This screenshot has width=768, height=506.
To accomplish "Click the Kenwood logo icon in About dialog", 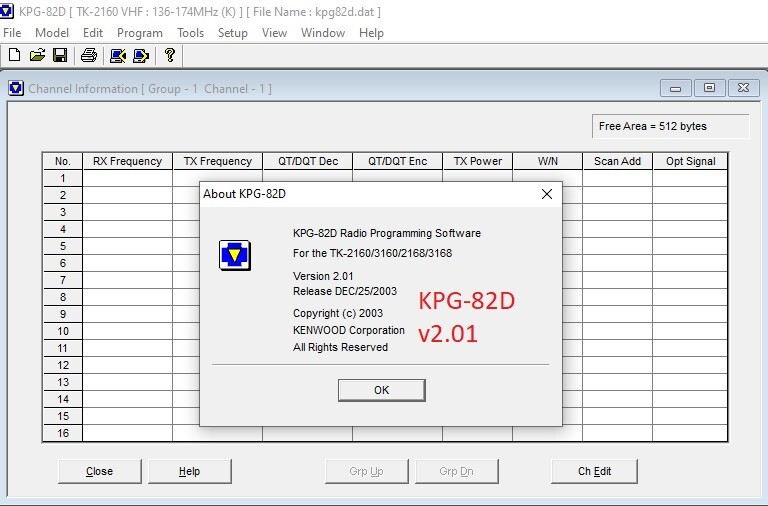I will (235, 255).
